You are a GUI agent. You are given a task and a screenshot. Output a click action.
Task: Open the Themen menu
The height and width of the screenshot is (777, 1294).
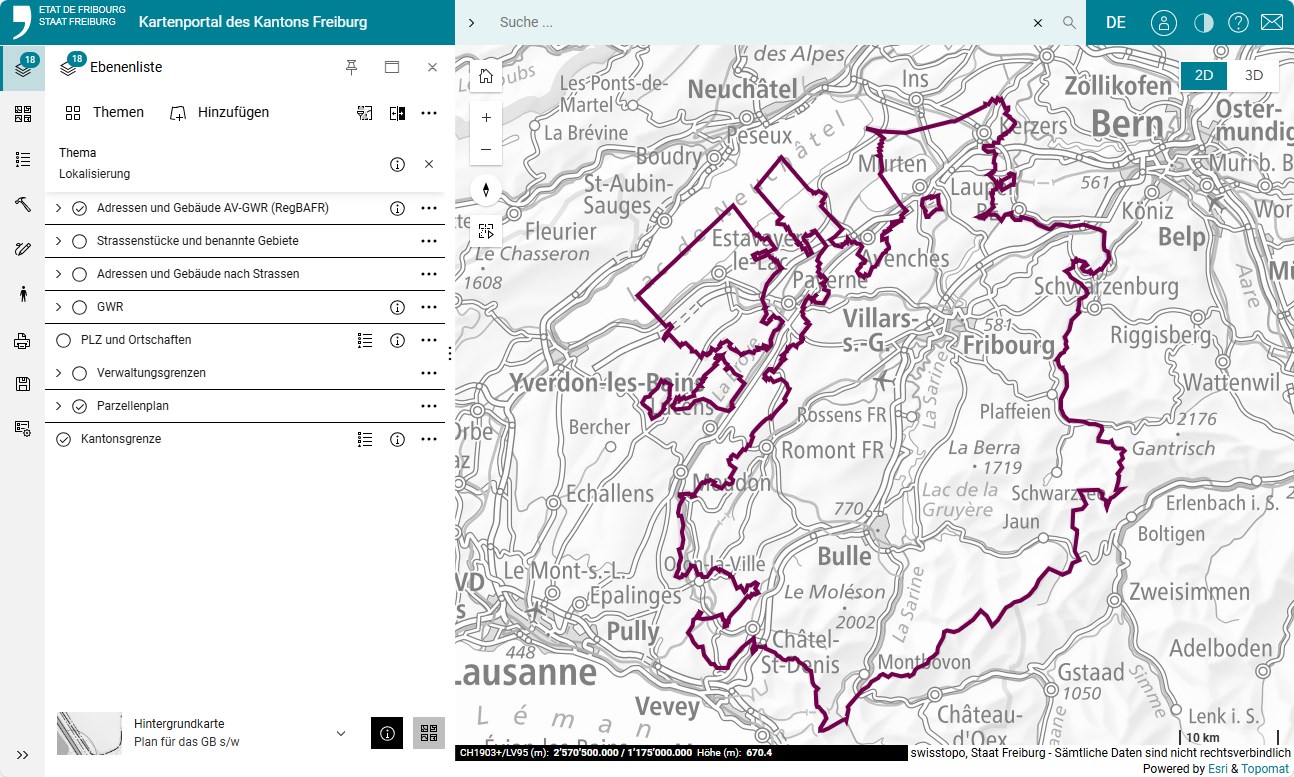click(105, 112)
